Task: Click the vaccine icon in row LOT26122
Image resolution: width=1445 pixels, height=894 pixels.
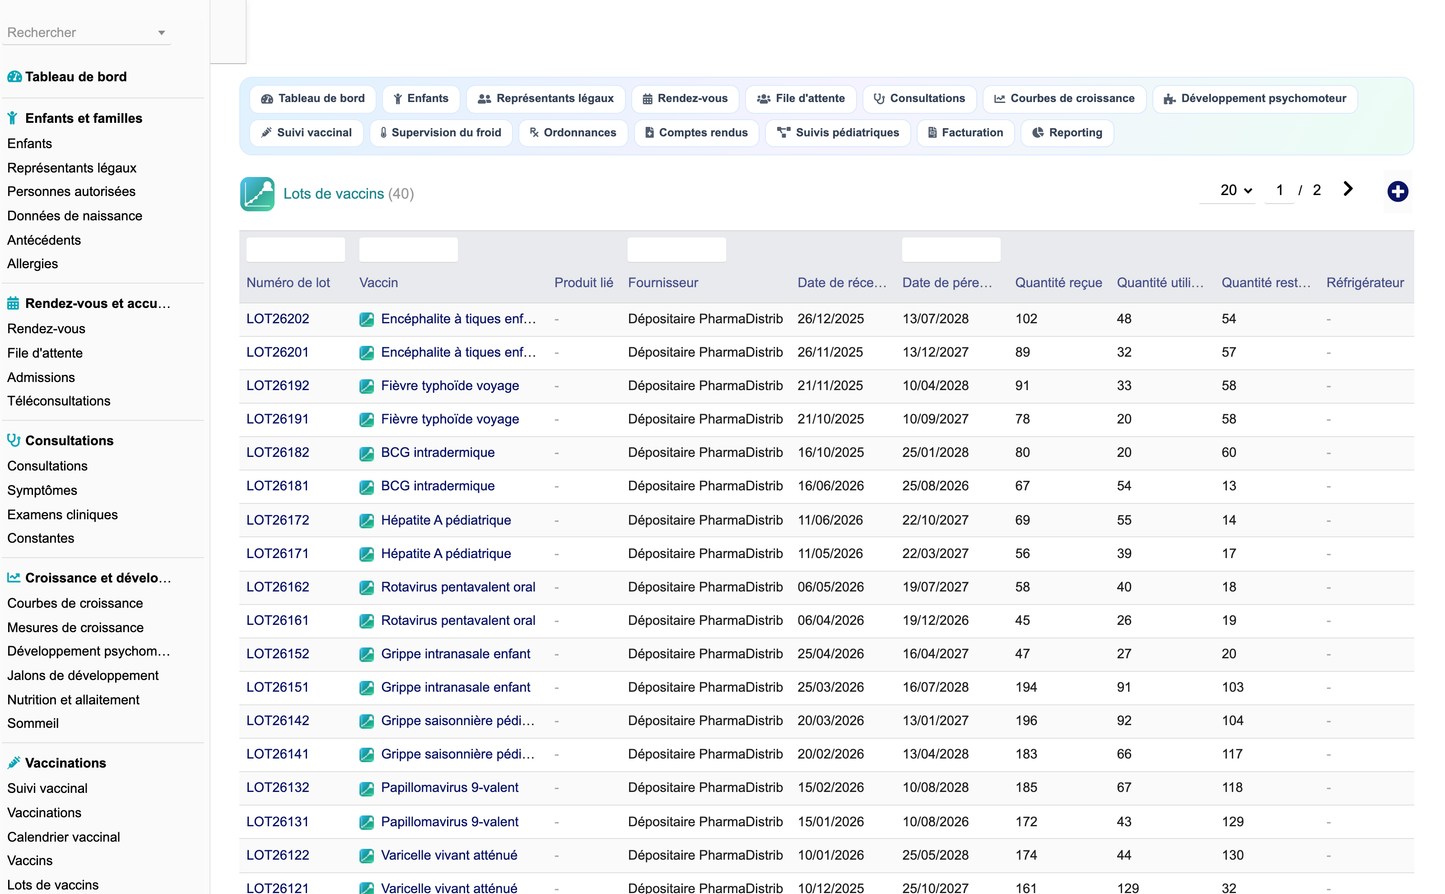Action: point(367,856)
